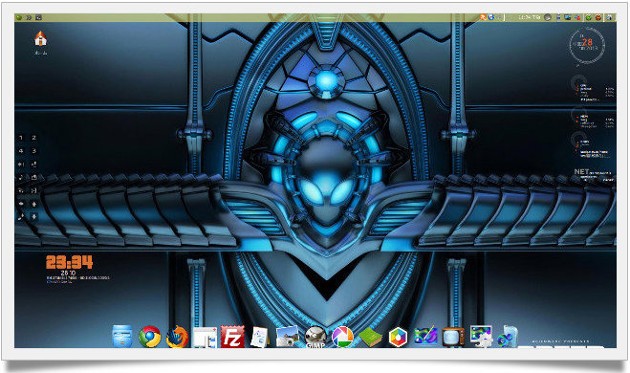Click the orange RSS tray icon

pyautogui.click(x=483, y=17)
